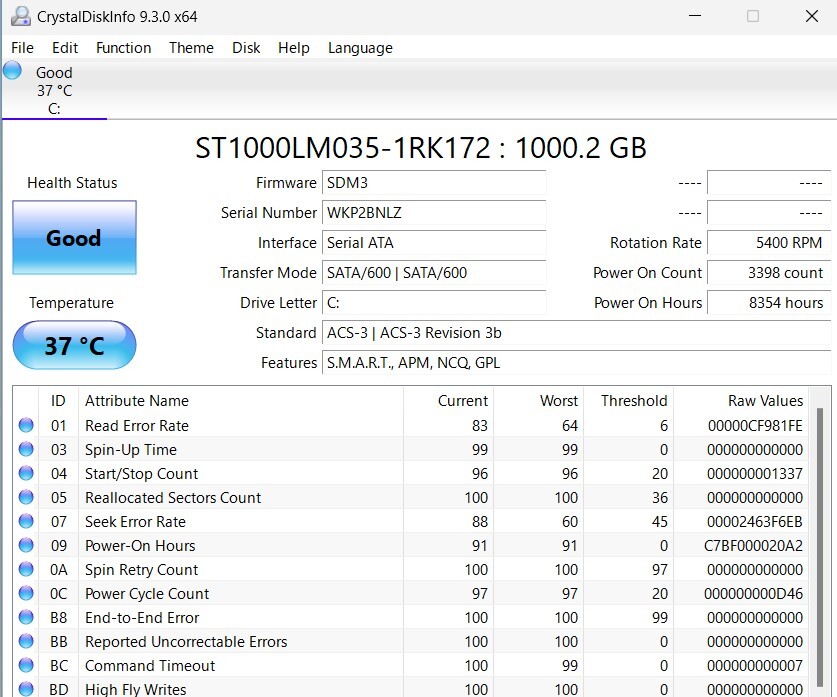Click the Raw Values column header
Screen dimensions: 837x697
coord(765,400)
